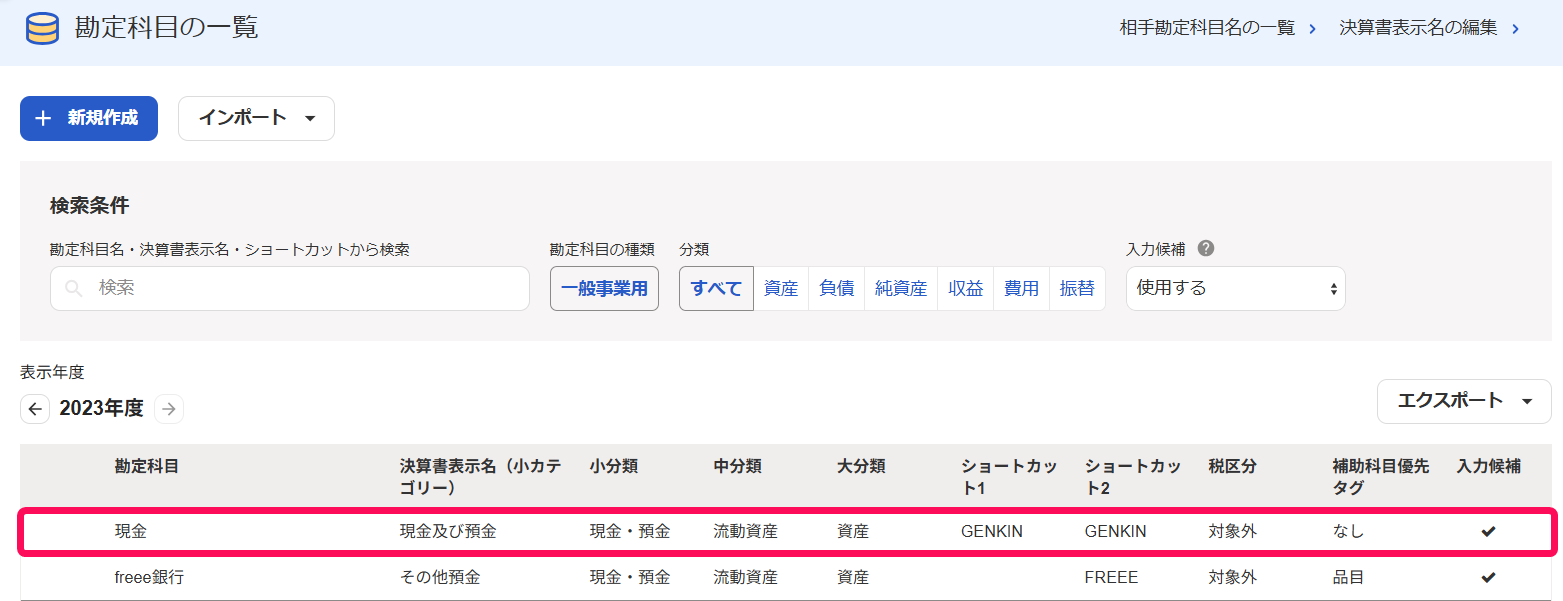This screenshot has height=601, width=1563.
Task: Click the 品目 tag cell
Action: 1348,577
